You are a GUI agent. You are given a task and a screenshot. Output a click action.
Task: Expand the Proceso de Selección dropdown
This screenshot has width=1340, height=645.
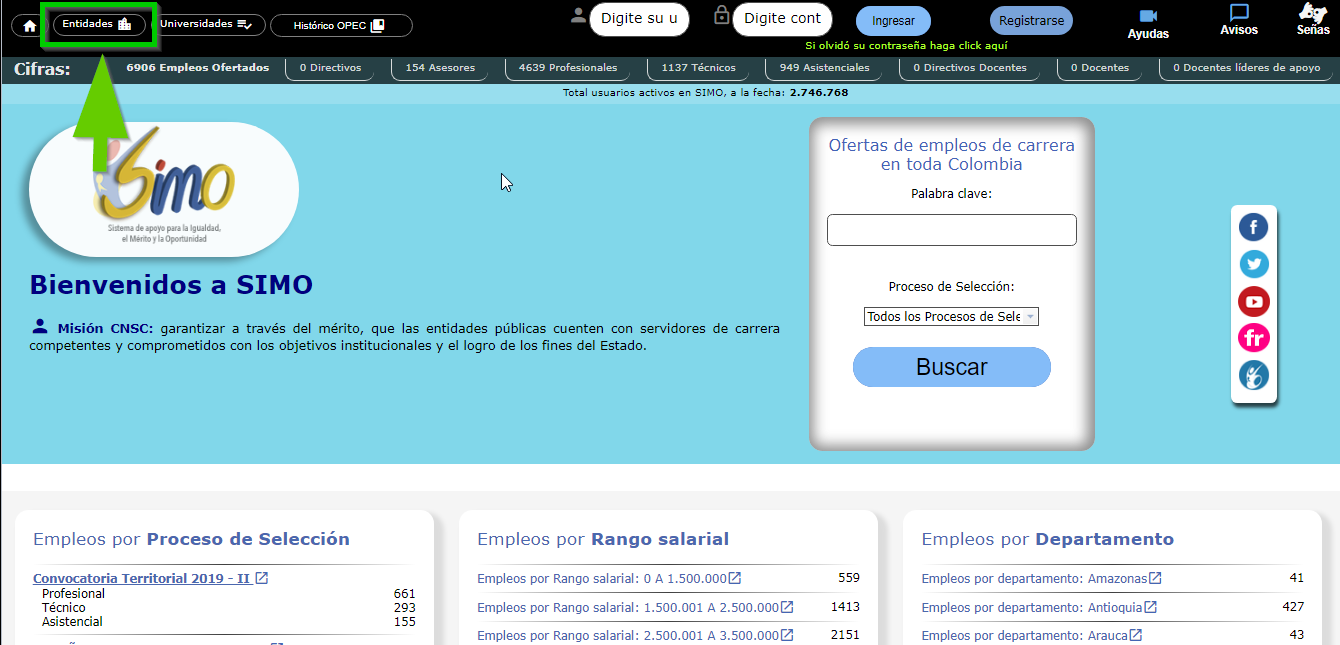coord(952,317)
